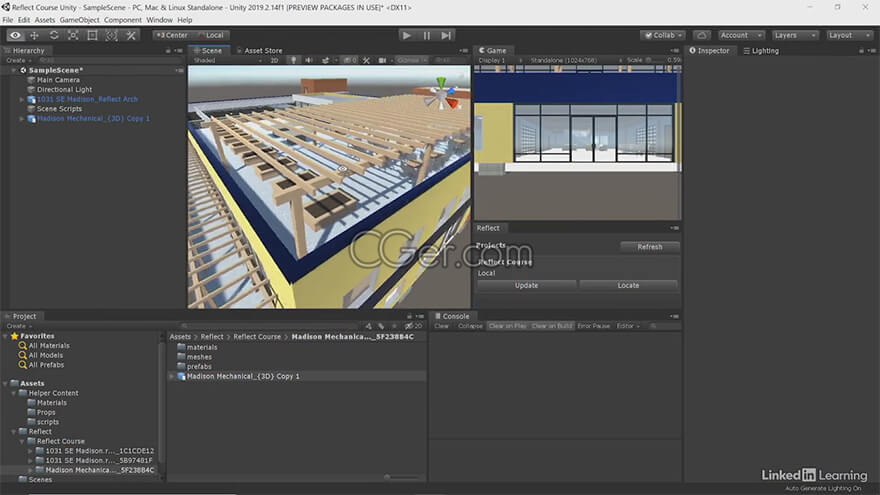The width and height of the screenshot is (880, 495).
Task: Select the Scale tool
Action: tap(73, 35)
